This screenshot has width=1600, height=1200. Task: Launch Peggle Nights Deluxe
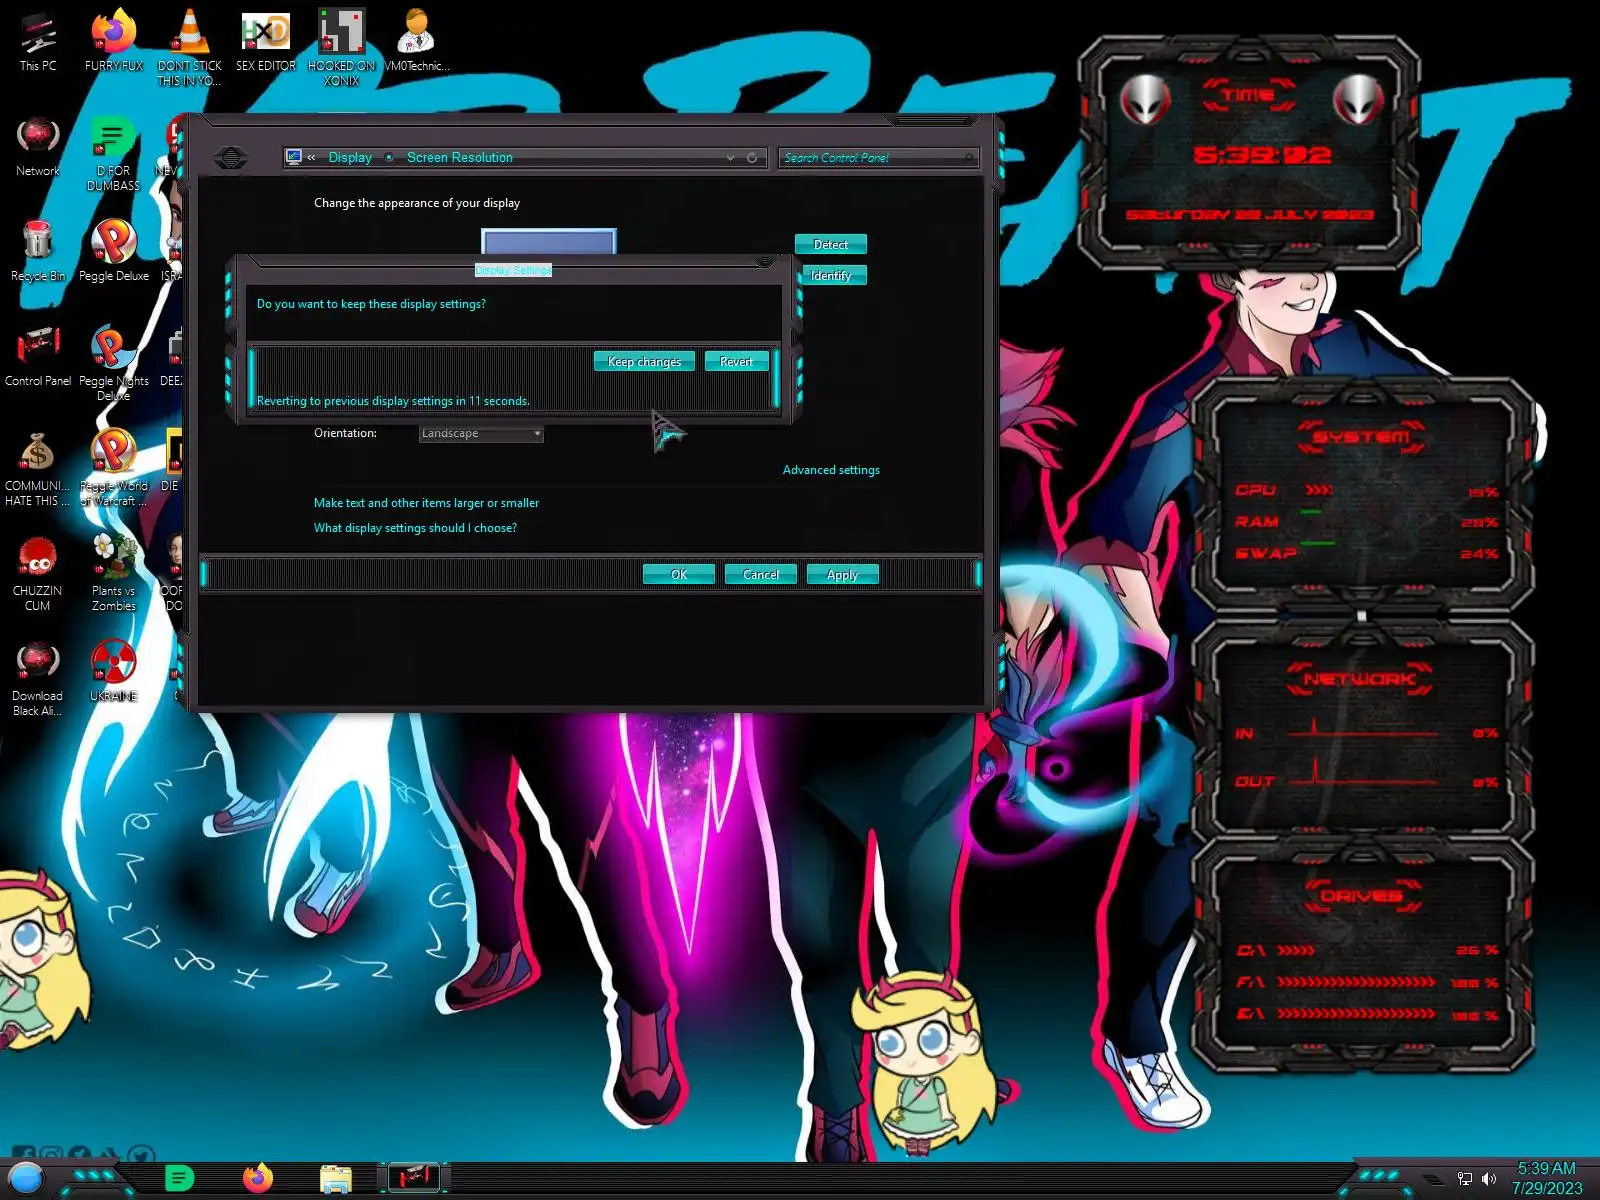point(114,363)
